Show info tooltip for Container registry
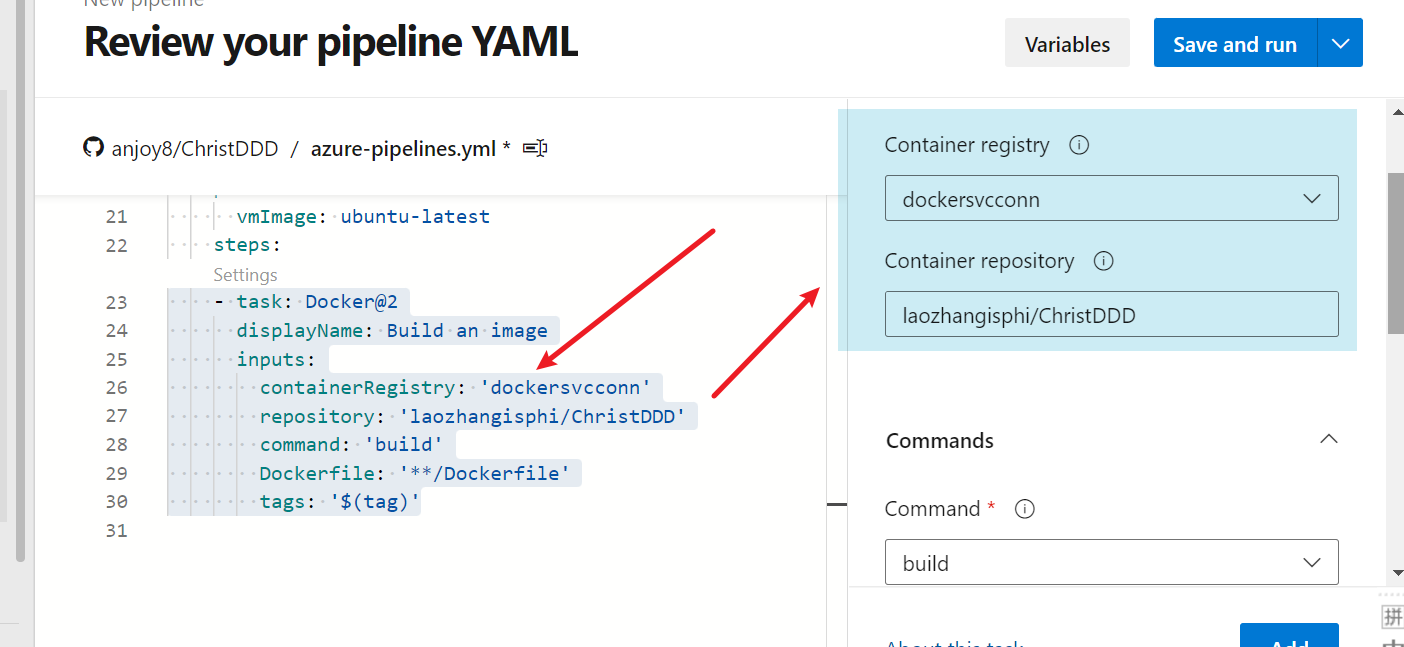This screenshot has width=1404, height=647. tap(1079, 145)
